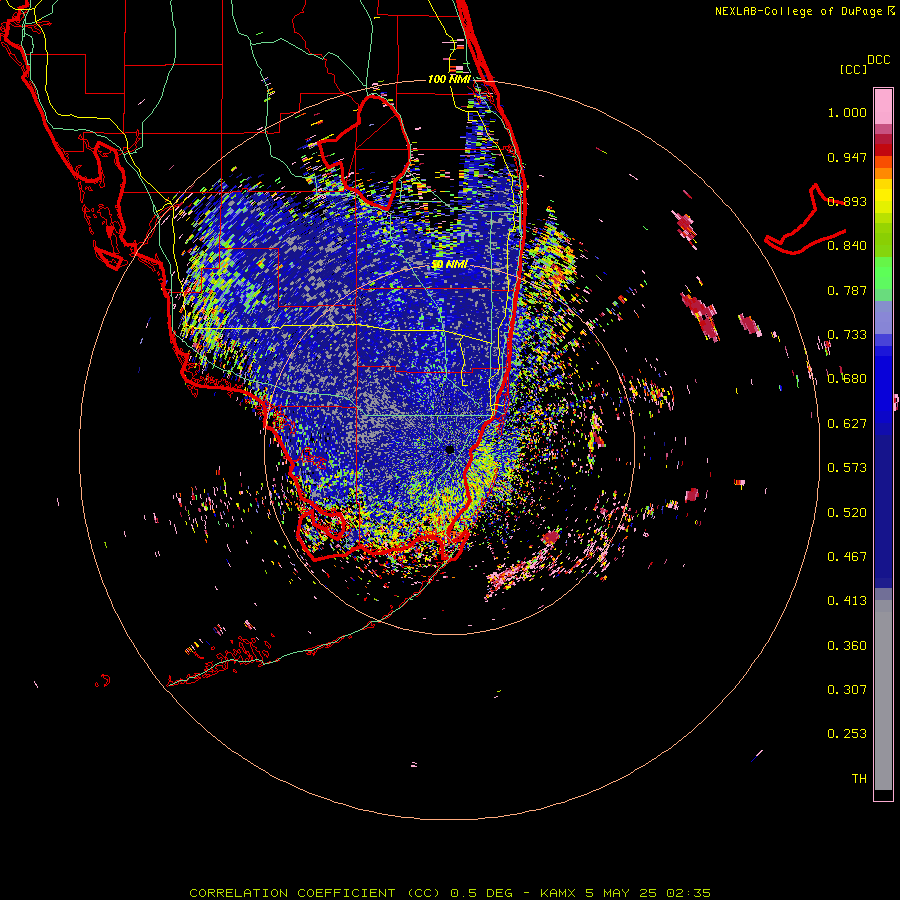Click the TH threshold label
Screen dimensions: 900x900
click(x=859, y=778)
